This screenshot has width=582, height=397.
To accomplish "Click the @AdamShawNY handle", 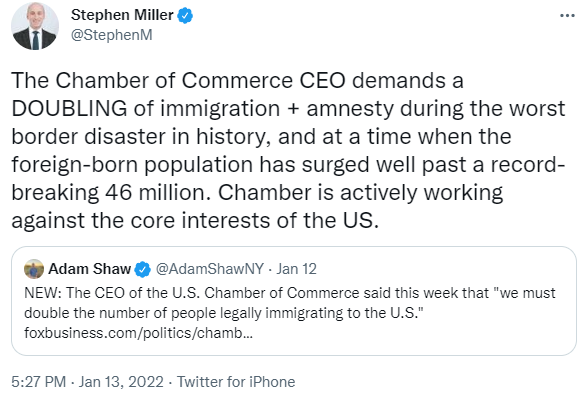I will pyautogui.click(x=210, y=269).
